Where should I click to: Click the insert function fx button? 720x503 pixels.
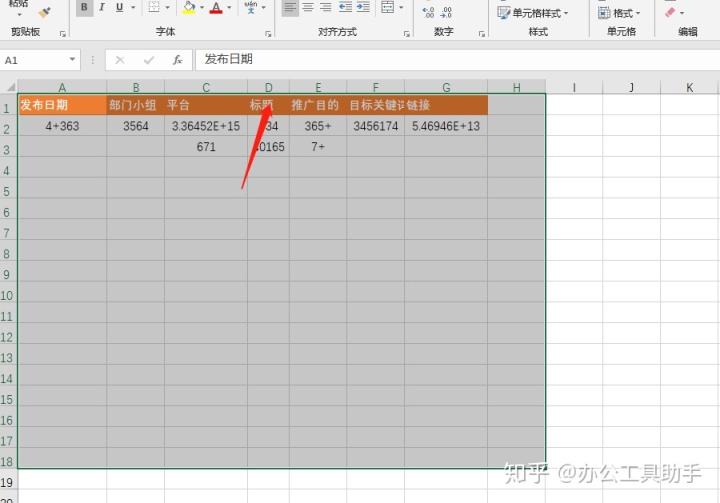(178, 60)
